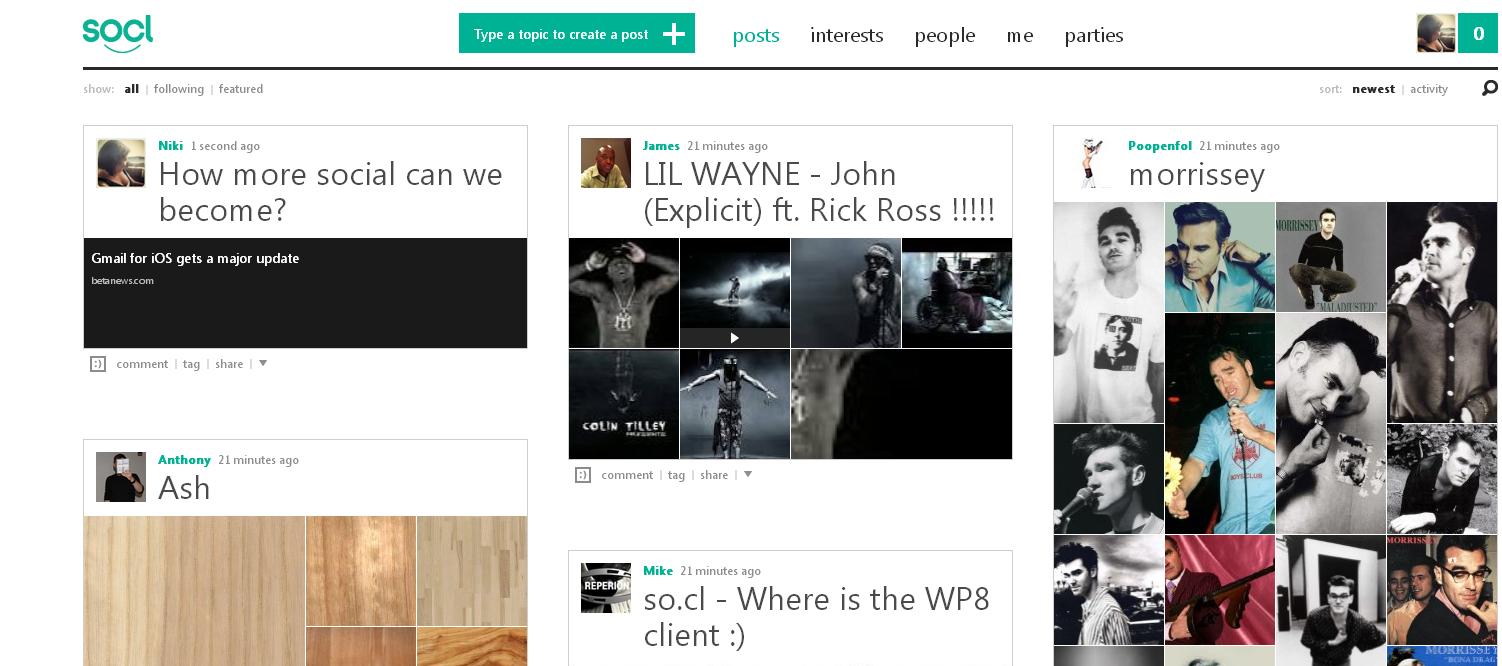This screenshot has height=666, width=1502.
Task: Show featured posts
Action: [x=241, y=89]
